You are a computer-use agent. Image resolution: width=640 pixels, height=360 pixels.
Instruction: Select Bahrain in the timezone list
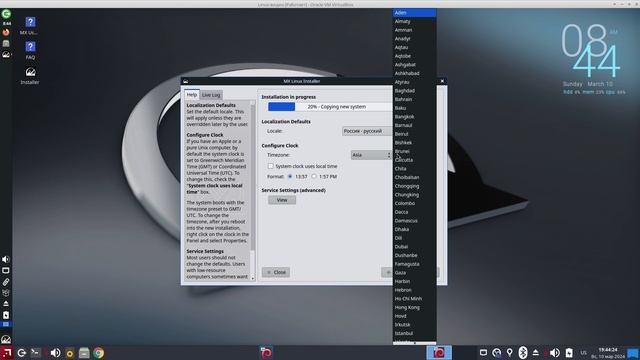tap(414, 99)
